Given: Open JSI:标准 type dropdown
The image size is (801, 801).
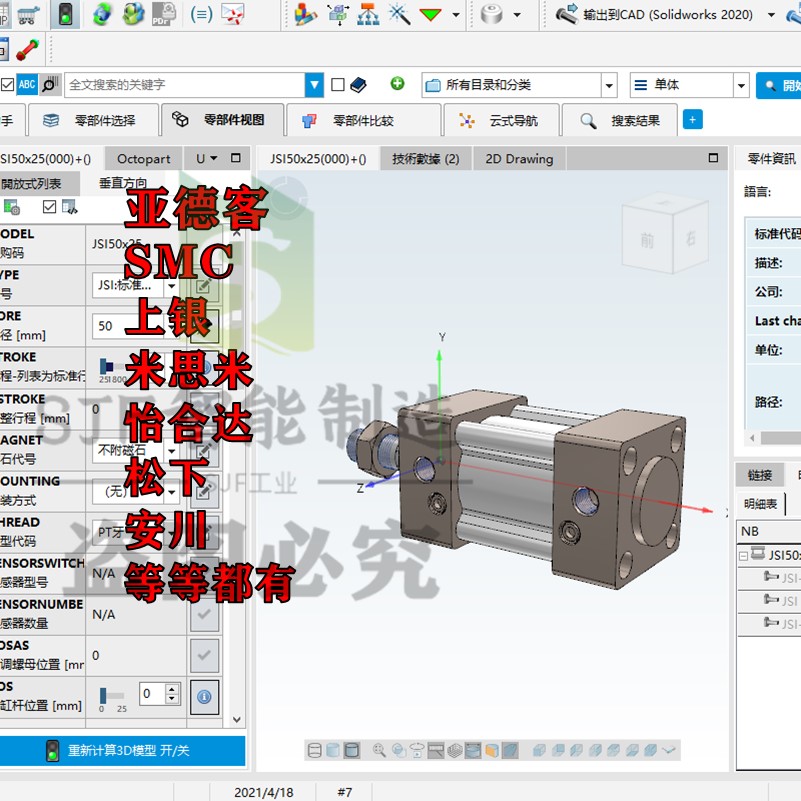Looking at the screenshot, I should coord(172,285).
